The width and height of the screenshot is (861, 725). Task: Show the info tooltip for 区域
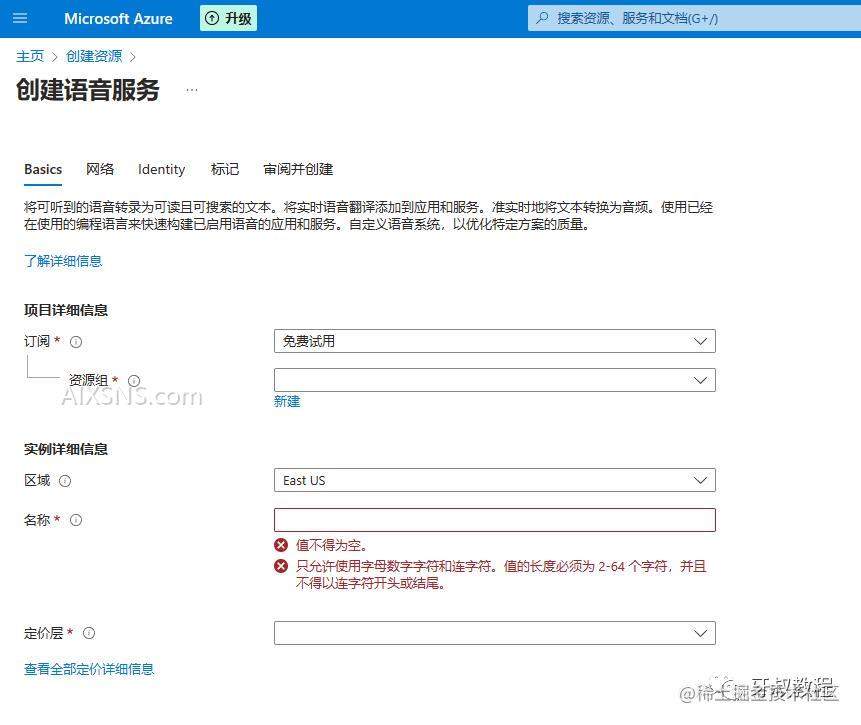(x=66, y=480)
